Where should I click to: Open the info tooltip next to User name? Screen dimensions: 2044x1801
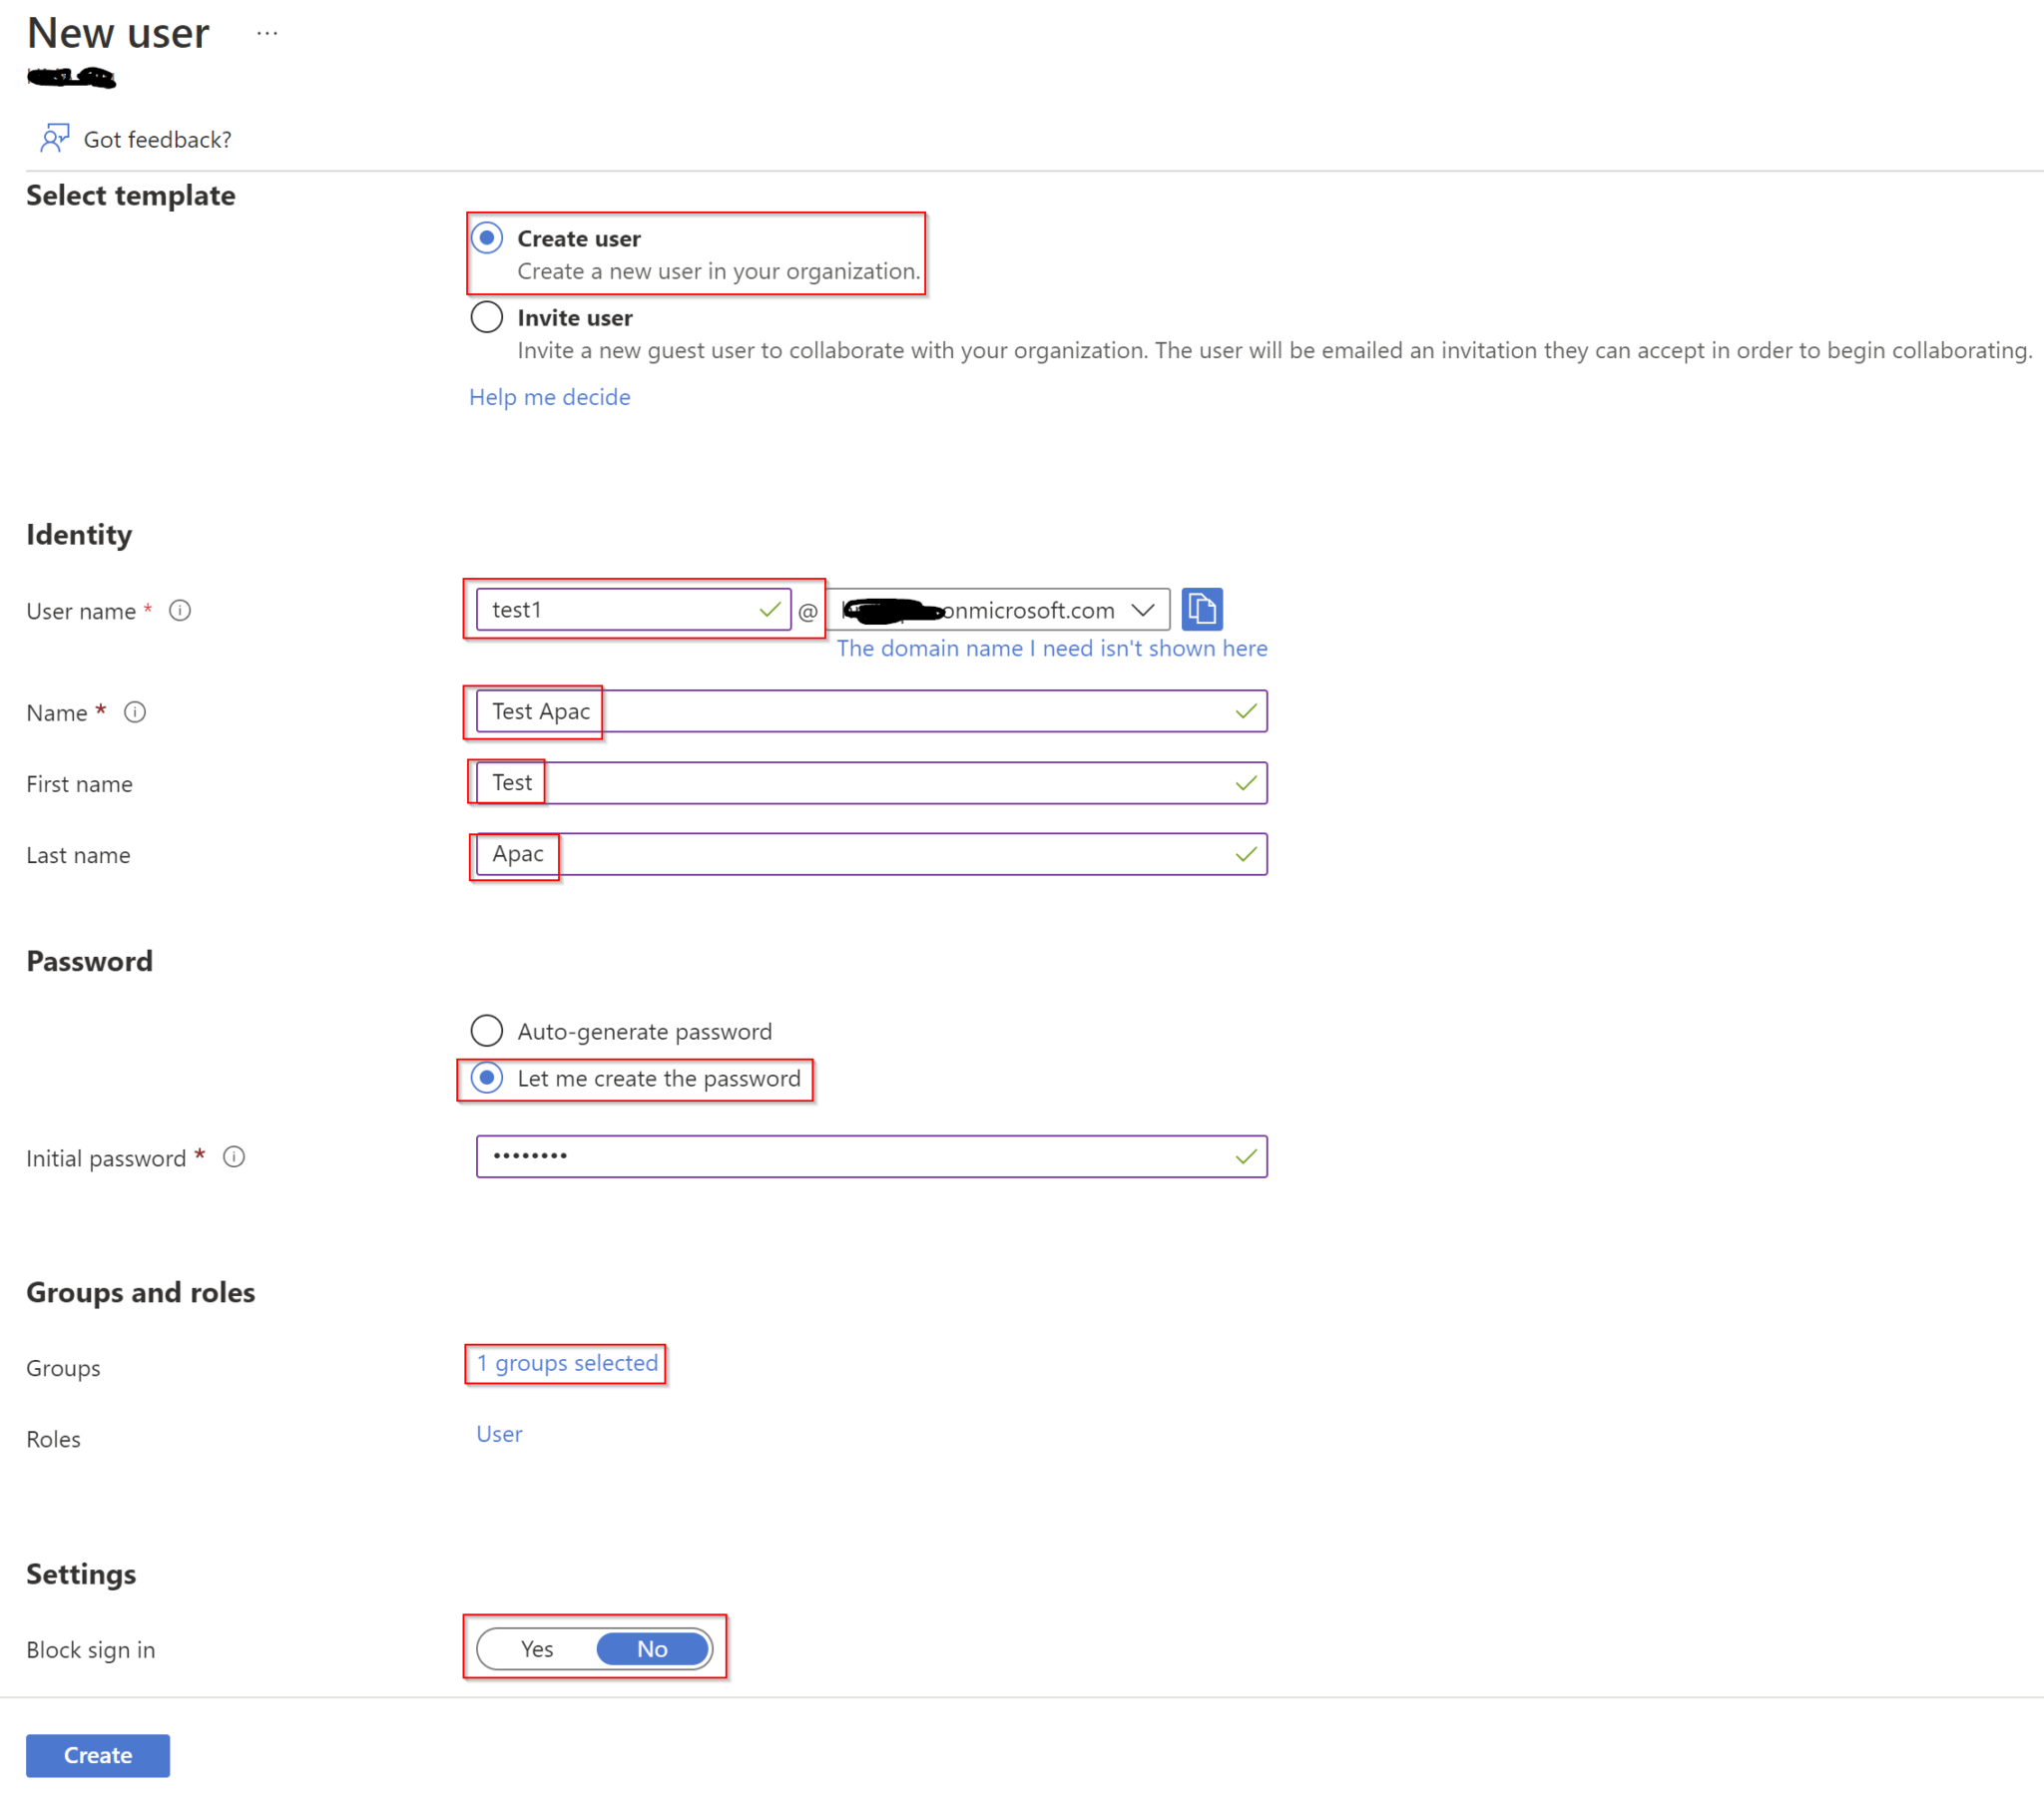click(180, 610)
